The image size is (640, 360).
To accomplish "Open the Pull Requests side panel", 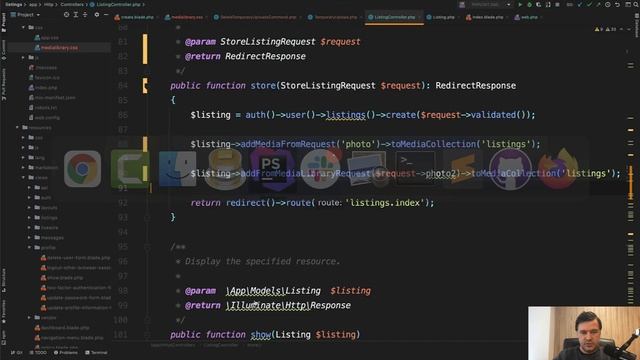I will [4, 84].
